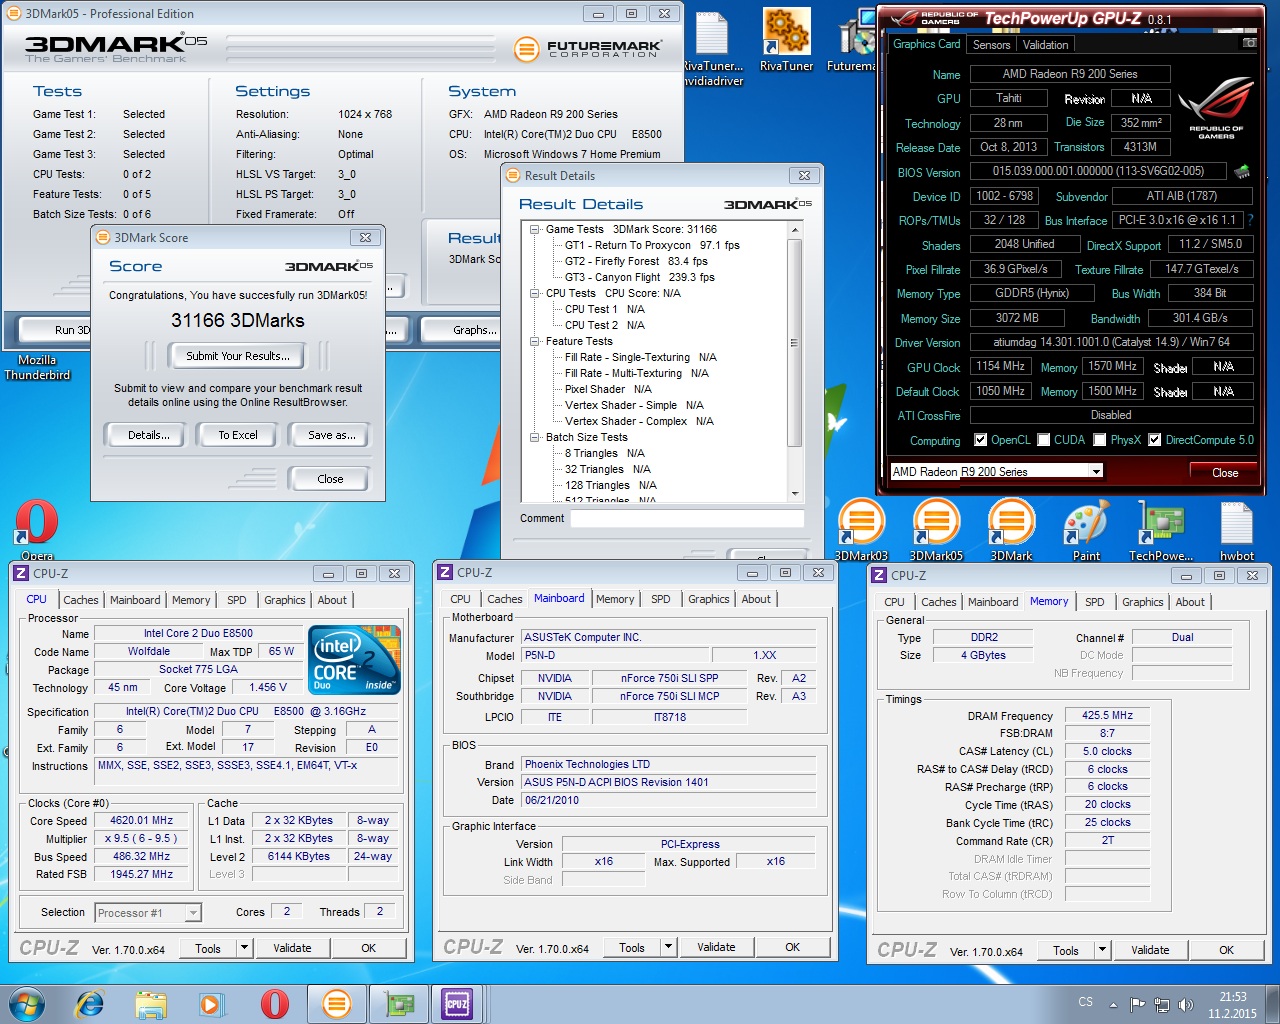Viewport: 1280px width, 1024px height.
Task: Switch to the Validation tab in GPU-Z
Action: tap(1045, 45)
